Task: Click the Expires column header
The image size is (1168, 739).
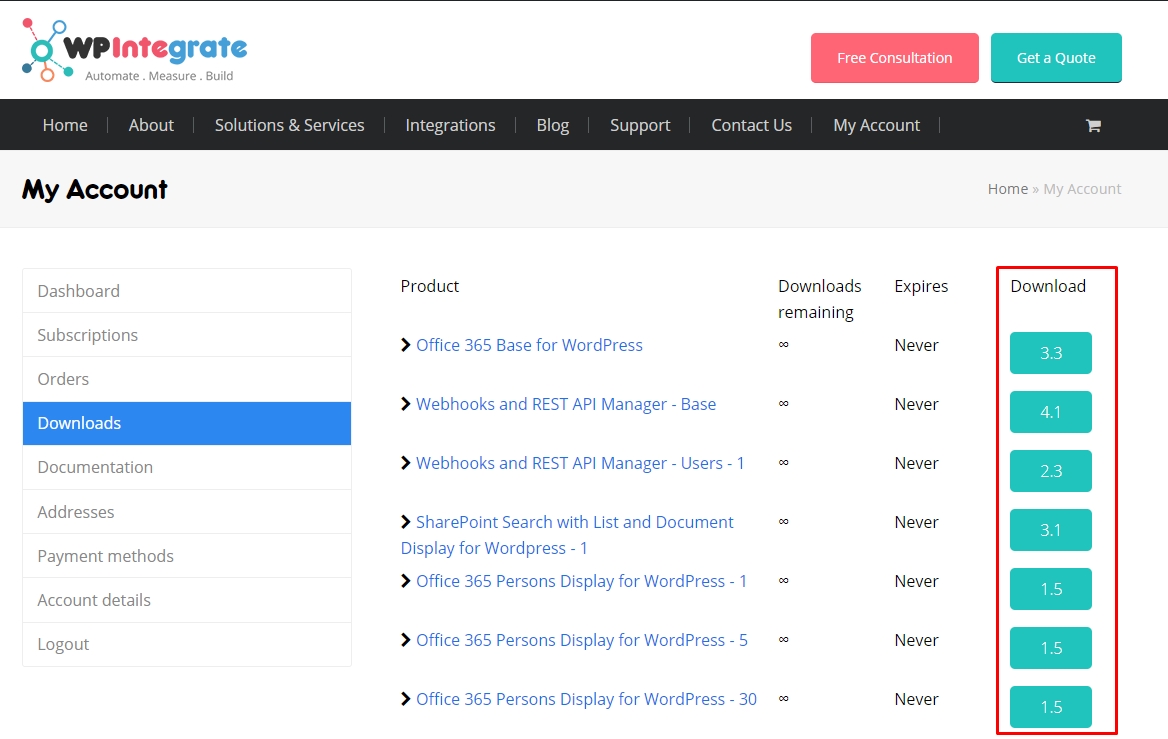Action: pos(921,286)
